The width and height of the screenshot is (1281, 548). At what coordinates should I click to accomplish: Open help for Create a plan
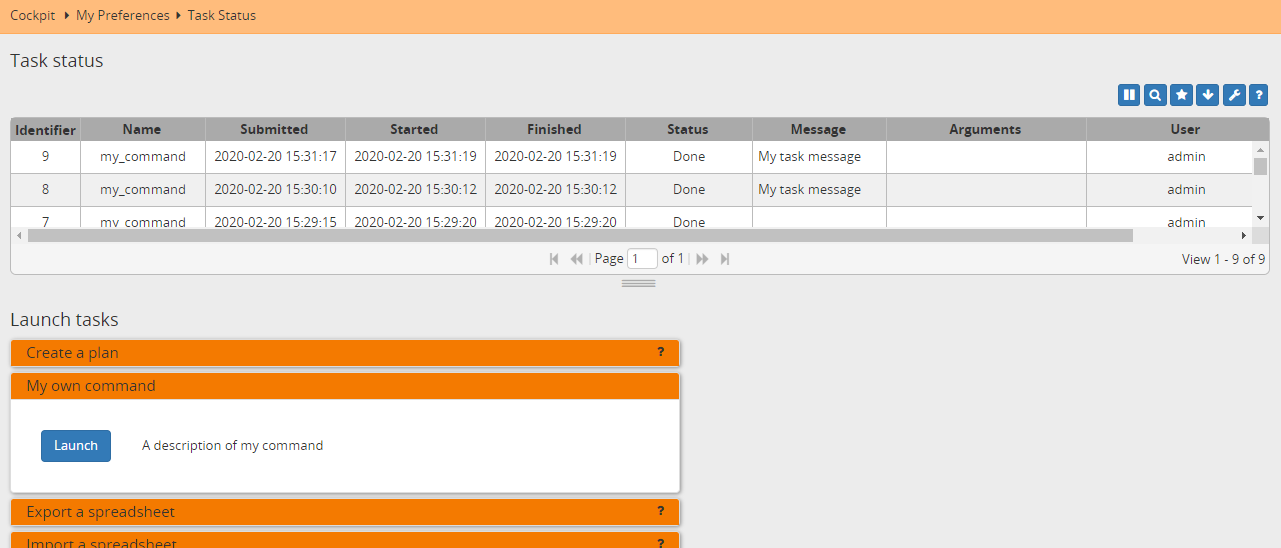coord(660,352)
